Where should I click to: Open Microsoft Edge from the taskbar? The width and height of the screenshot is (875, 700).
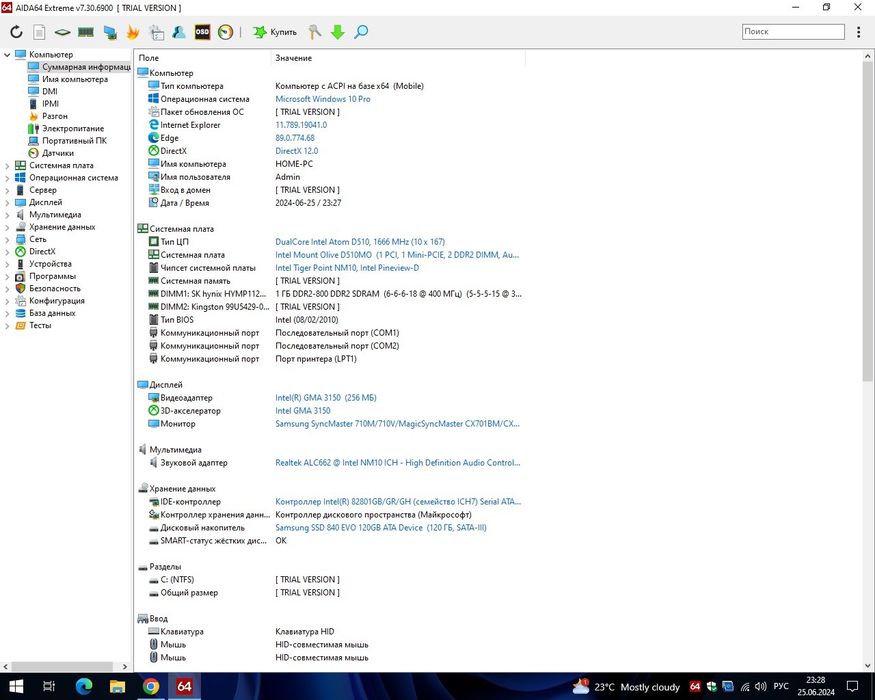(84, 686)
